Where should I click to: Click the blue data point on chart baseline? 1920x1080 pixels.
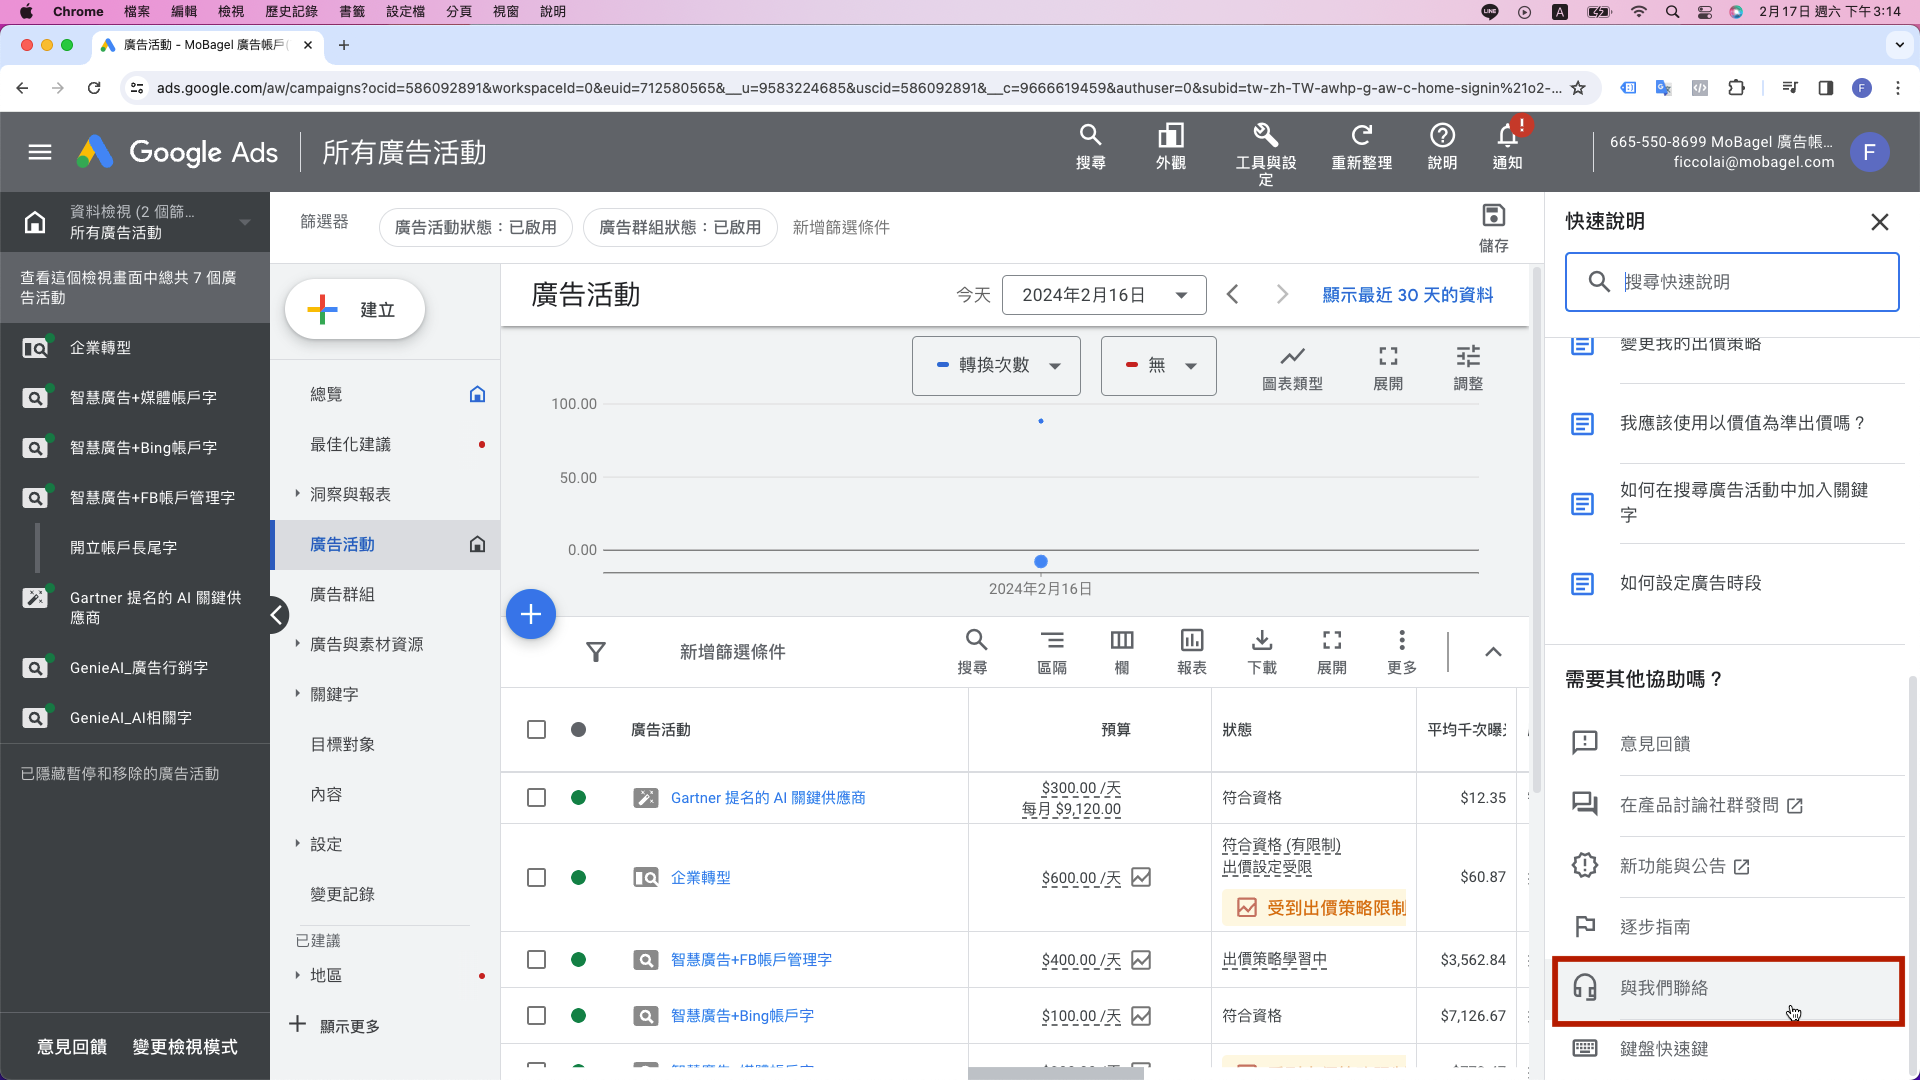[1041, 562]
